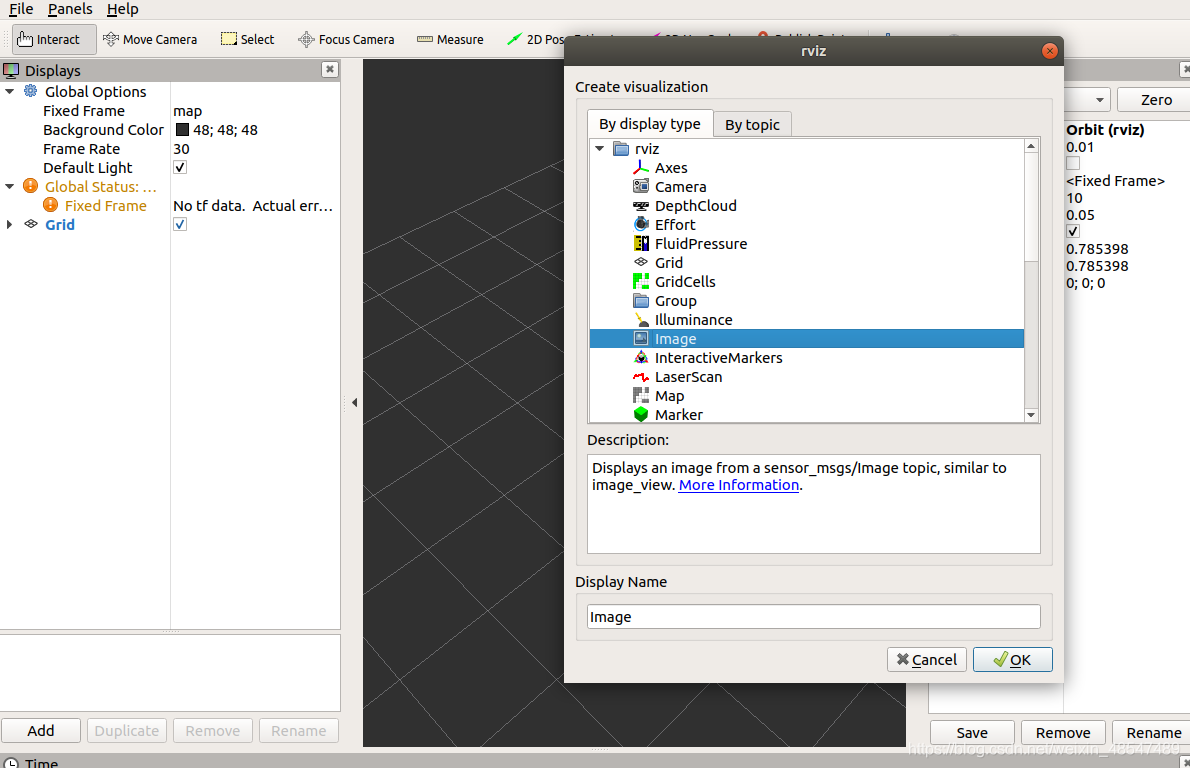Pick the Group folder icon
The height and width of the screenshot is (768, 1190).
(641, 301)
